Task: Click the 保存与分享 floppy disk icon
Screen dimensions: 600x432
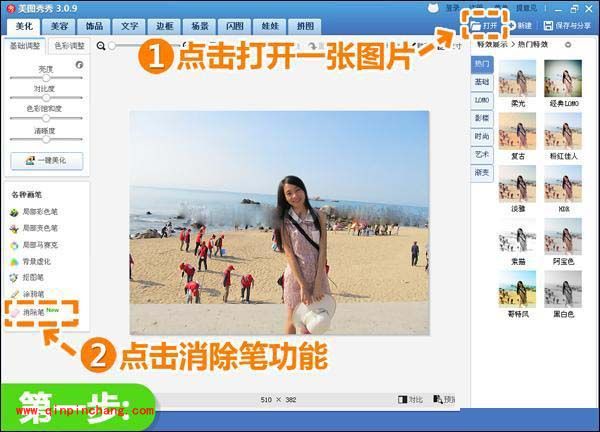Action: coord(548,26)
